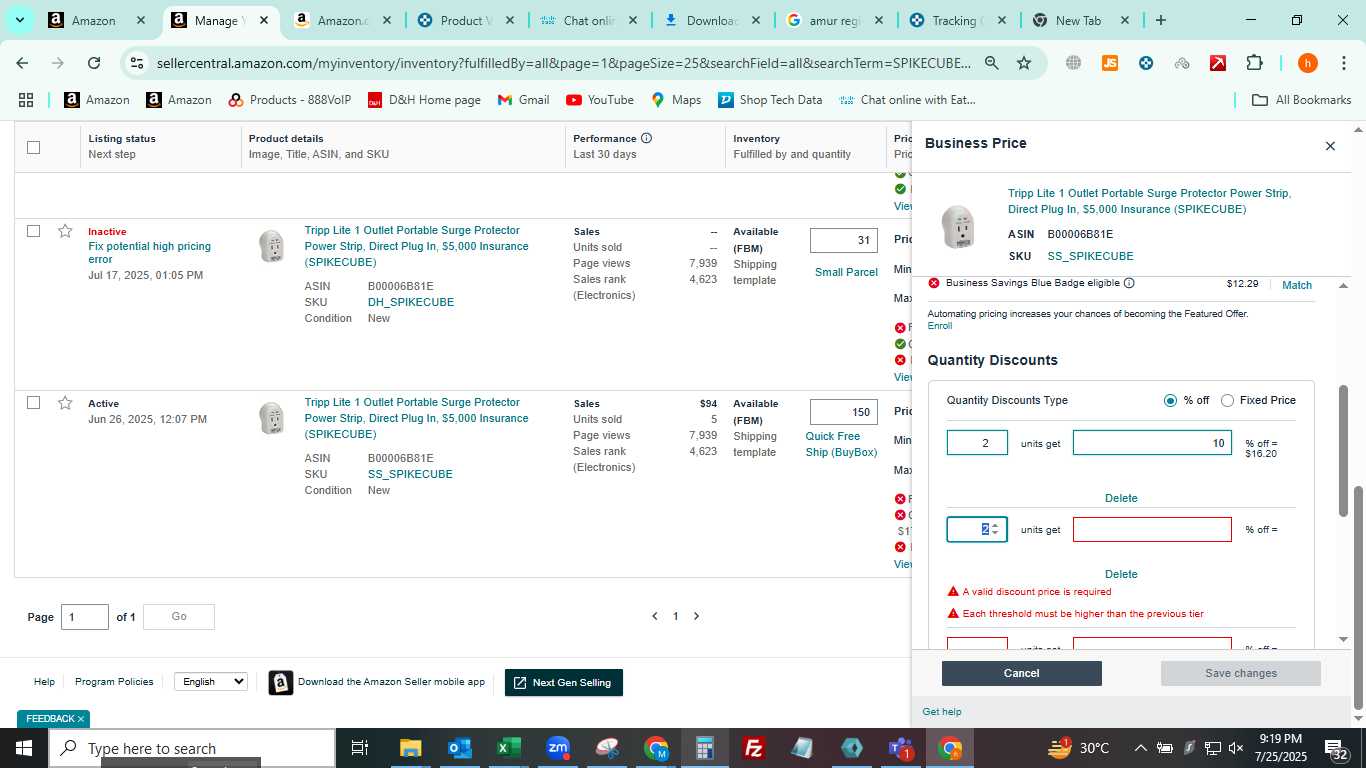Delete the first quantity discount tier
Viewport: 1366px width, 768px height.
tap(1121, 498)
